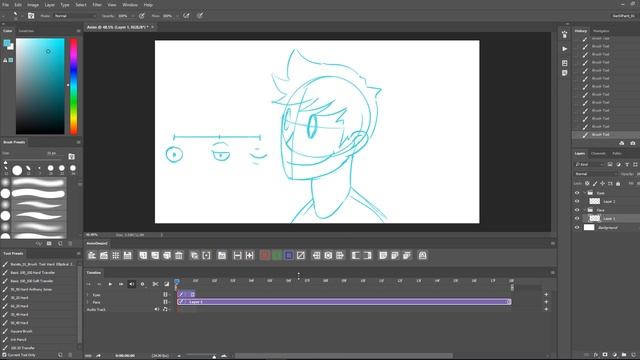The height and width of the screenshot is (360, 640).
Task: Toggle the Brush panel from the options bar
Action: [x=31, y=16]
